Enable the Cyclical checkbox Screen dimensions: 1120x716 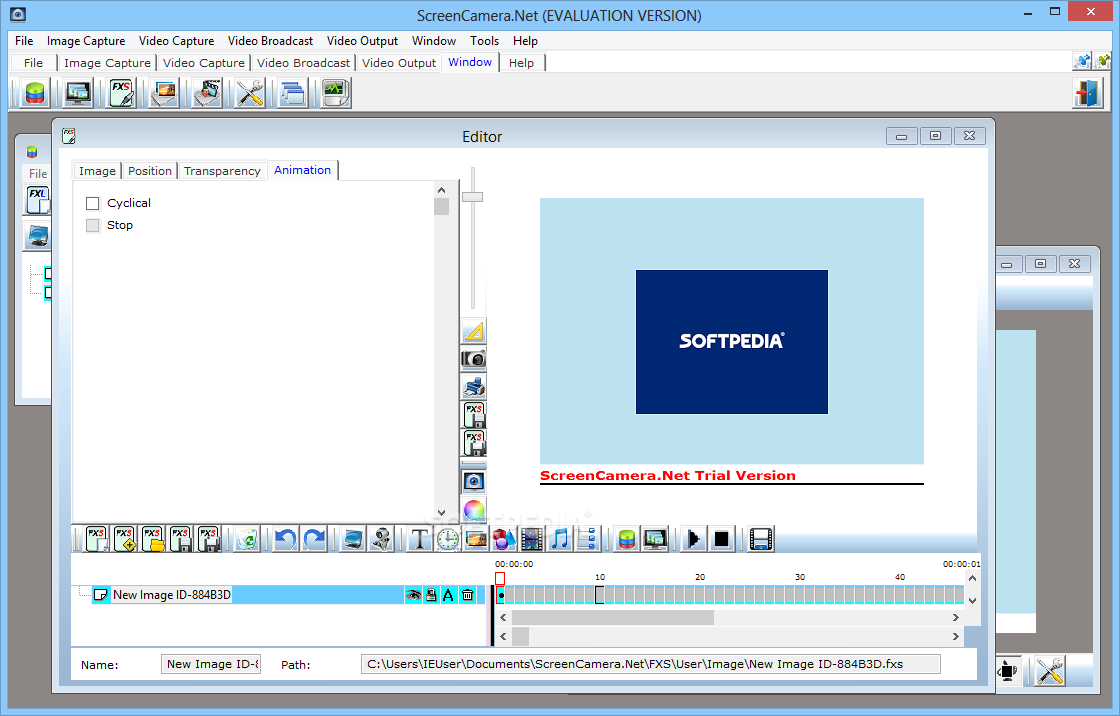click(x=92, y=203)
